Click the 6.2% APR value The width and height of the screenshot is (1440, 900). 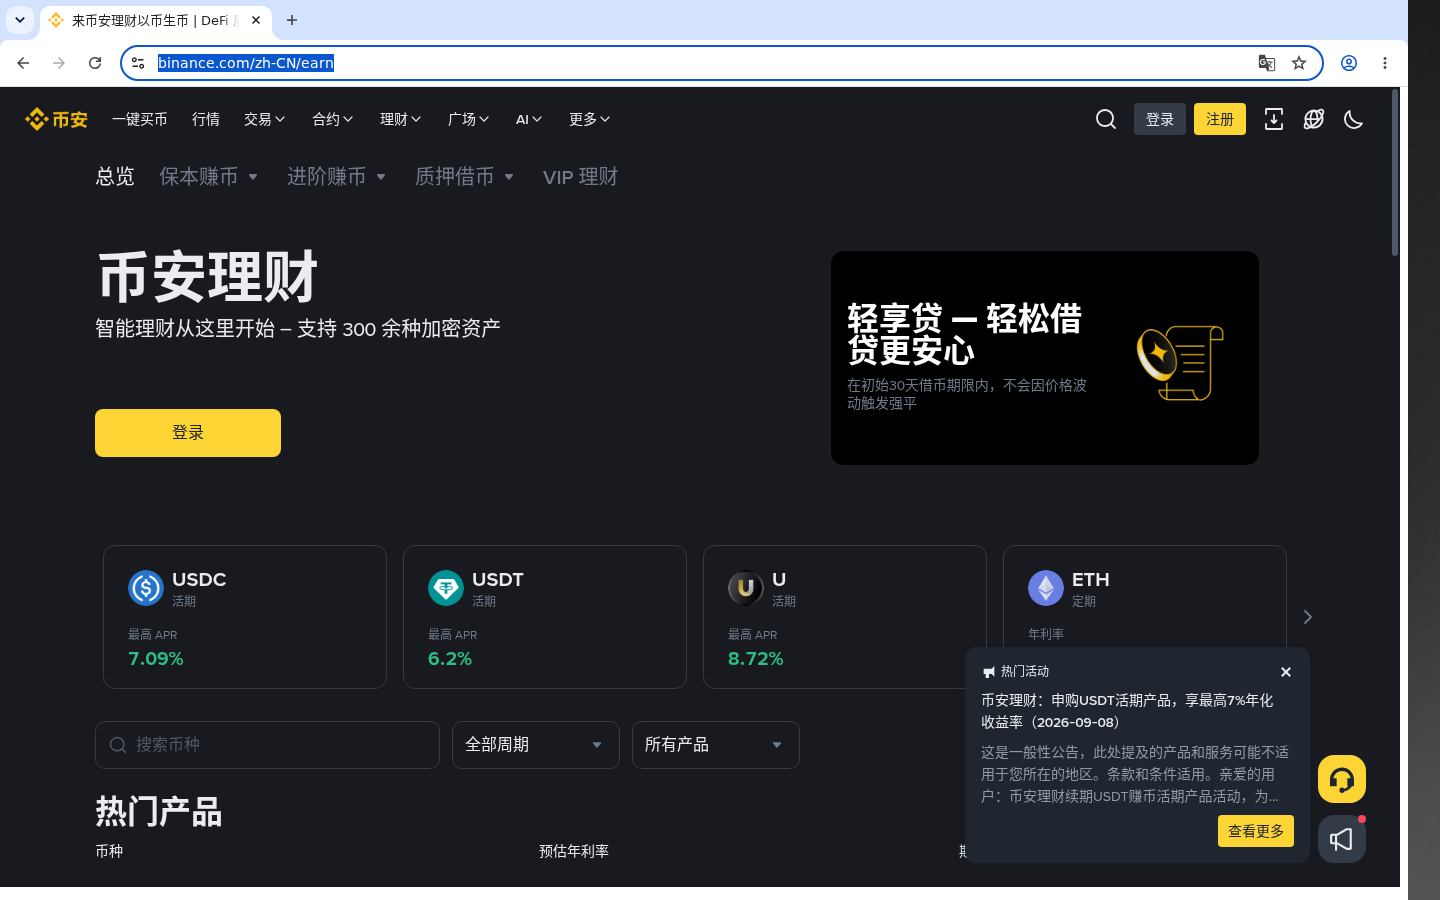450,658
